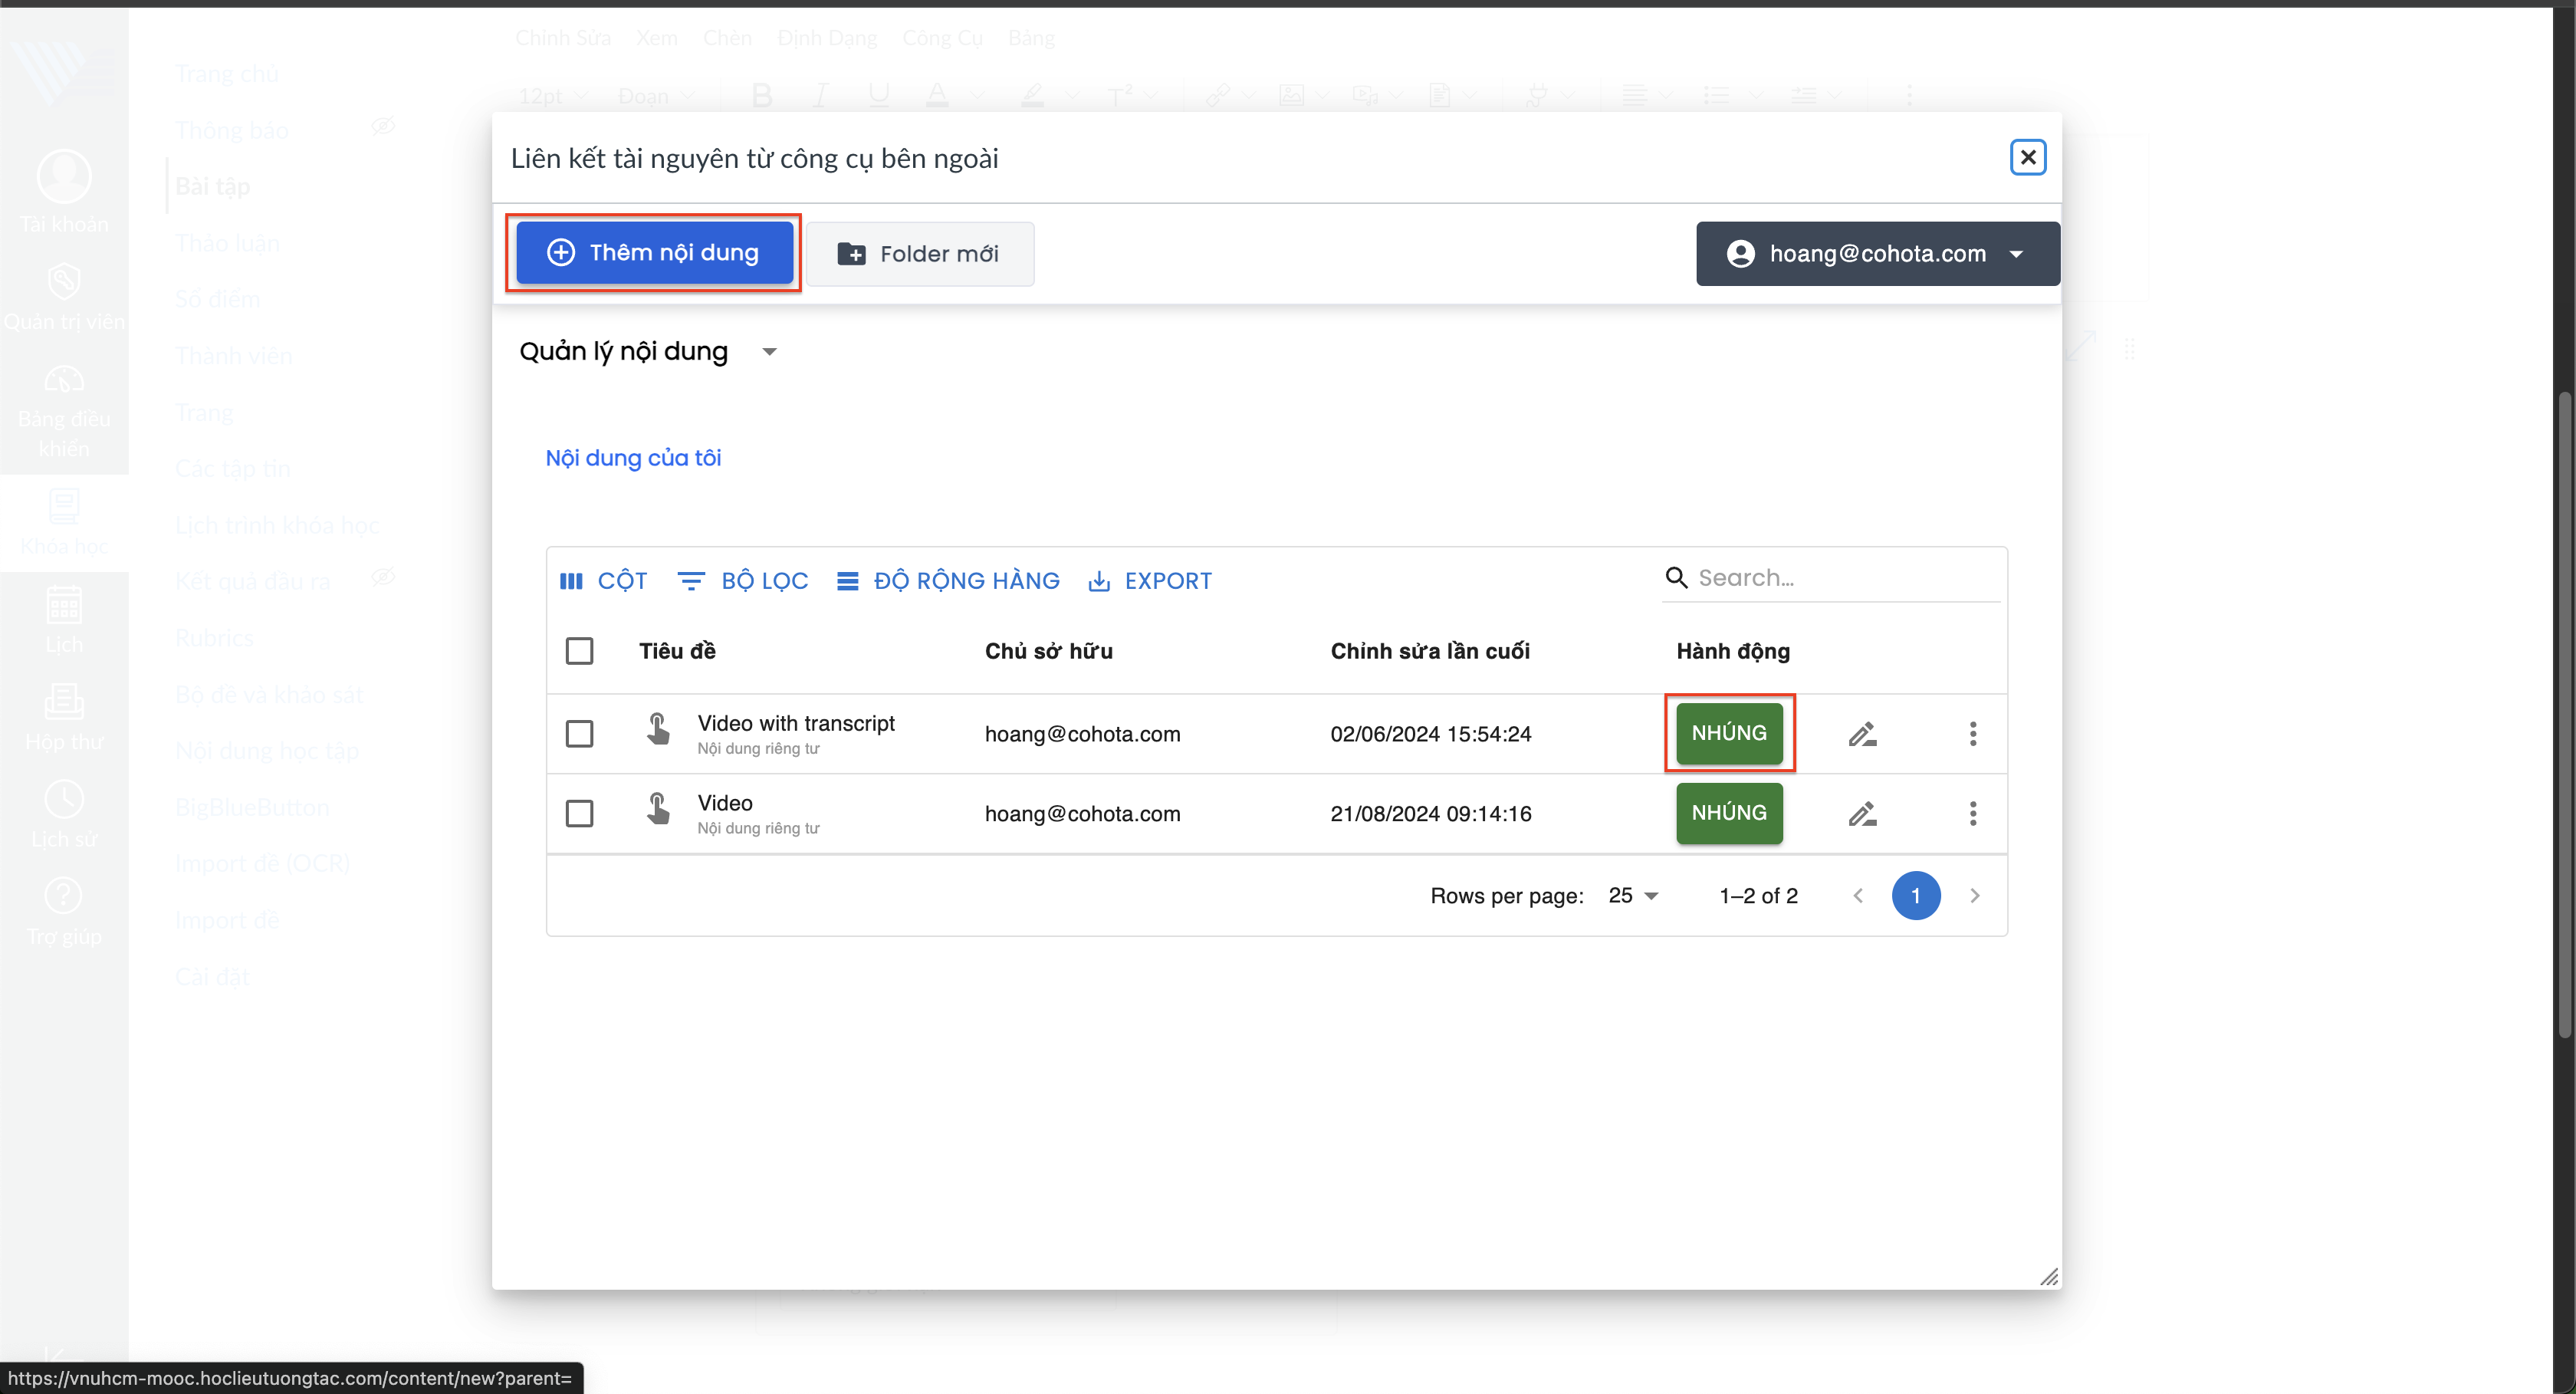Click the Folder mới button
Screen dimensions: 2576x1394
point(919,254)
